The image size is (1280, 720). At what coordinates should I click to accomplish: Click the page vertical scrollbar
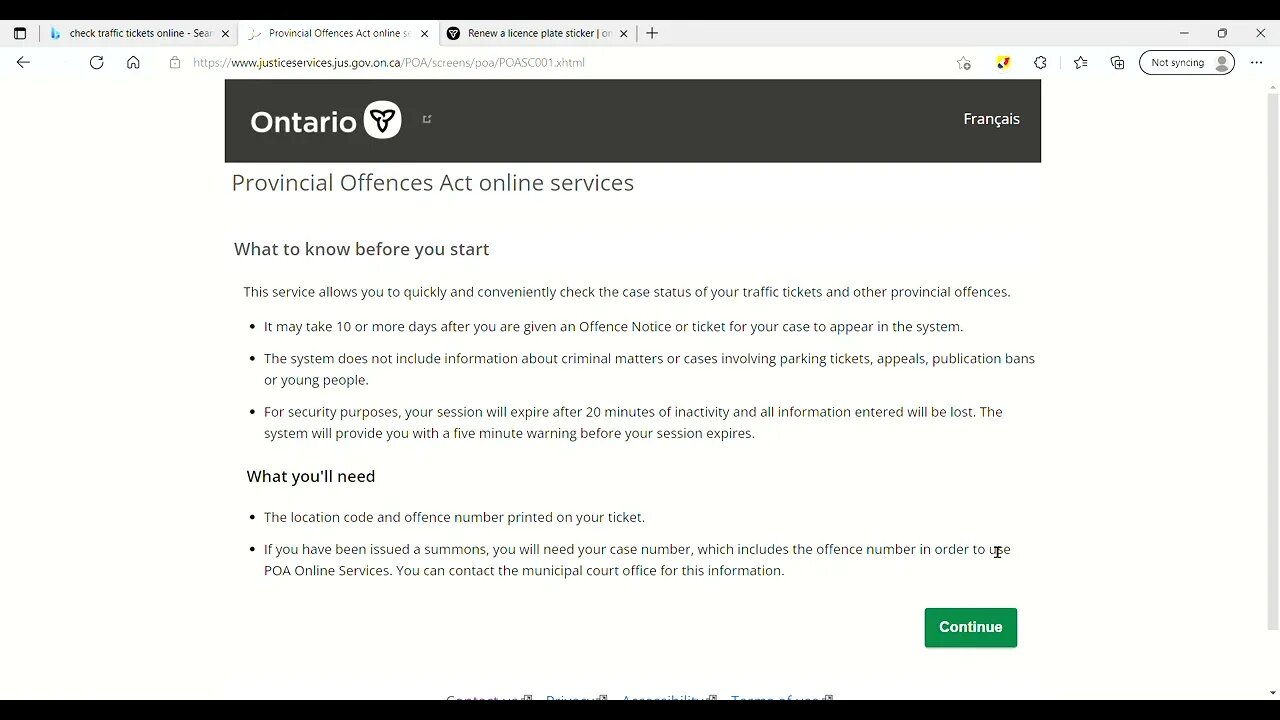1272,360
